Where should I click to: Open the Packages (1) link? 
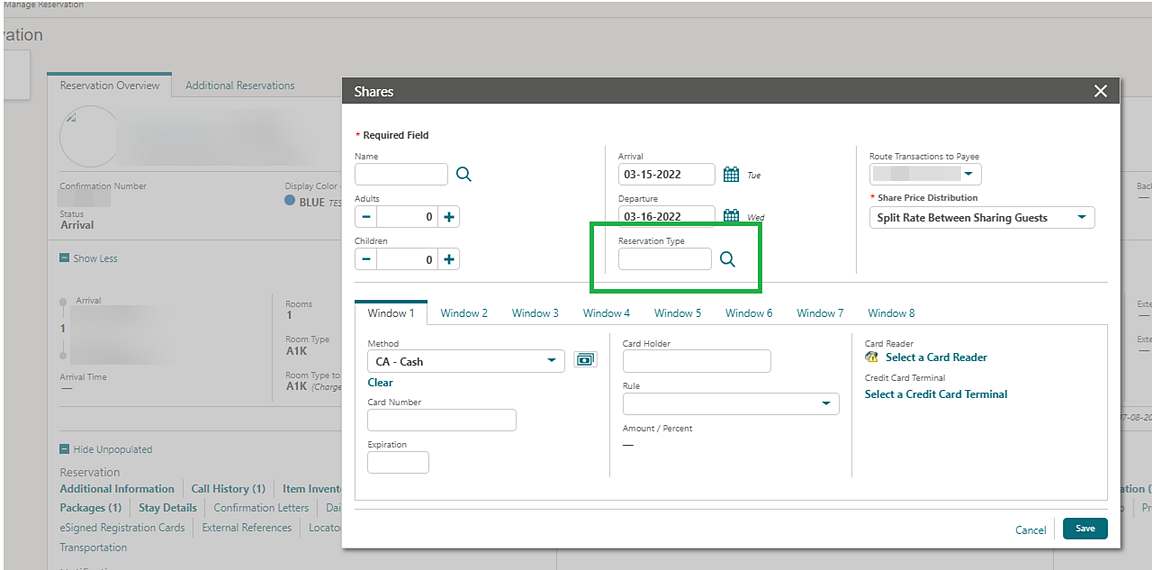pyautogui.click(x=90, y=508)
